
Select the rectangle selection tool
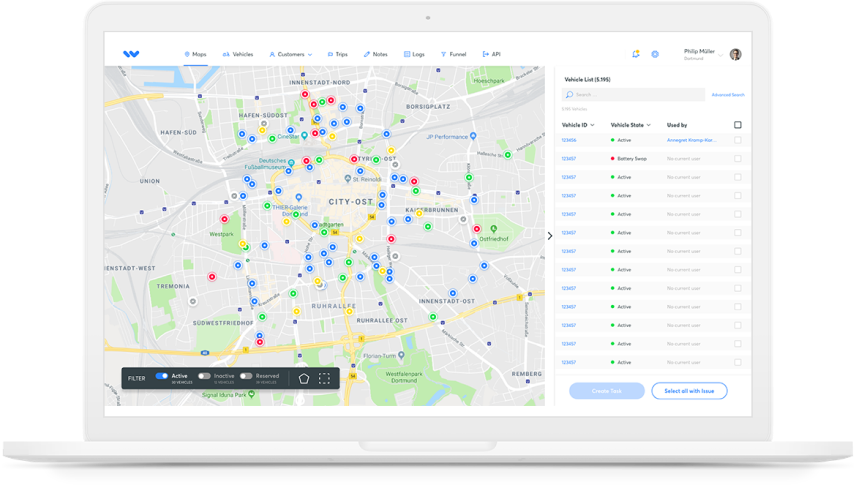[324, 379]
